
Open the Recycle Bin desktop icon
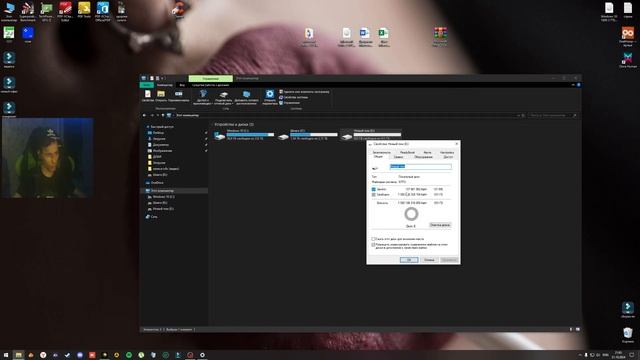[x=628, y=335]
